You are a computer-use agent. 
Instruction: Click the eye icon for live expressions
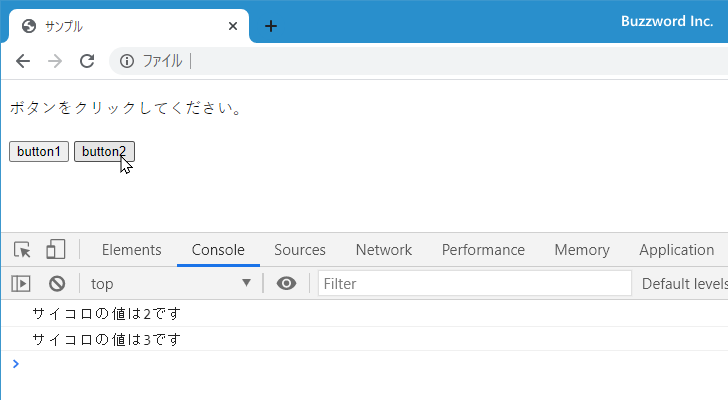(x=286, y=284)
